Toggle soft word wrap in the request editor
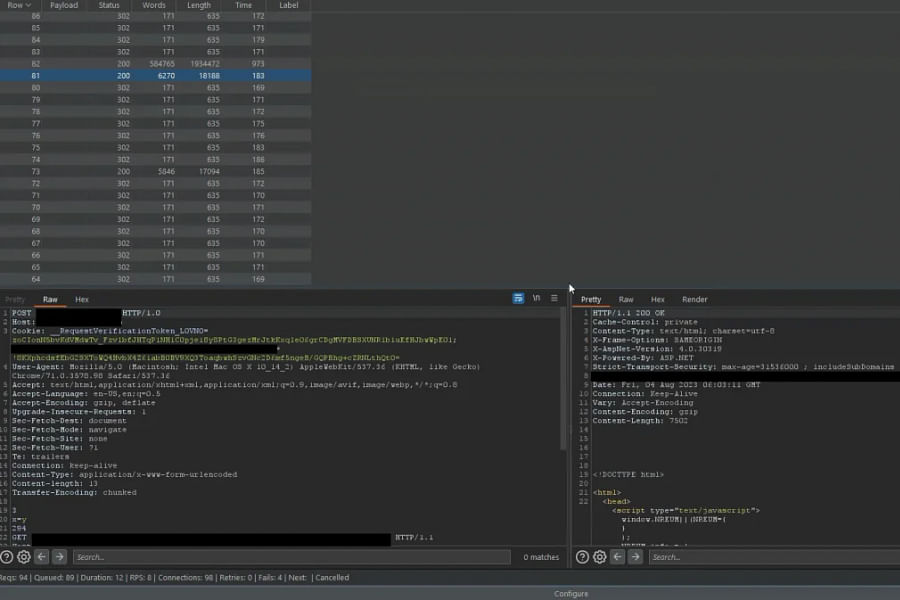Viewport: 900px width, 600px height. [518, 297]
